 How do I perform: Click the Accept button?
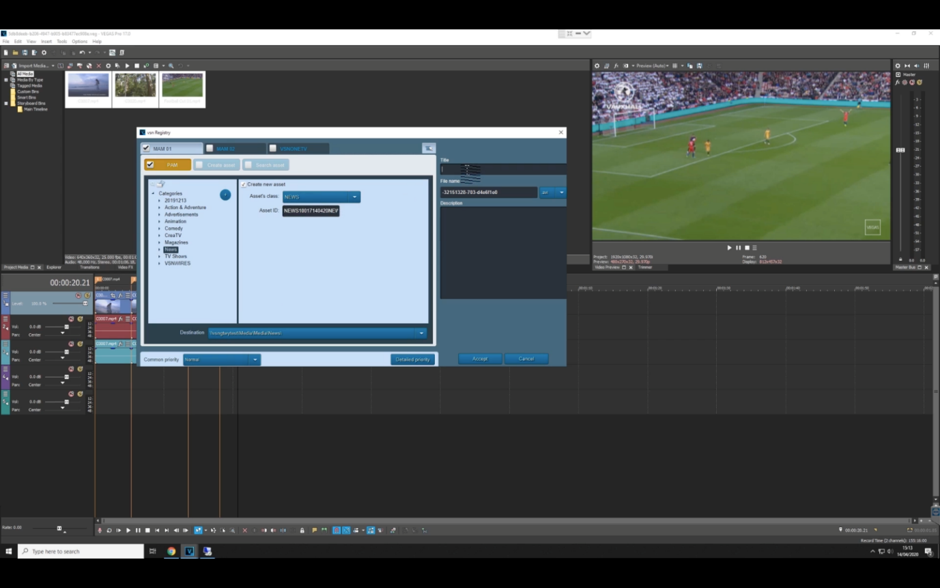pos(480,358)
